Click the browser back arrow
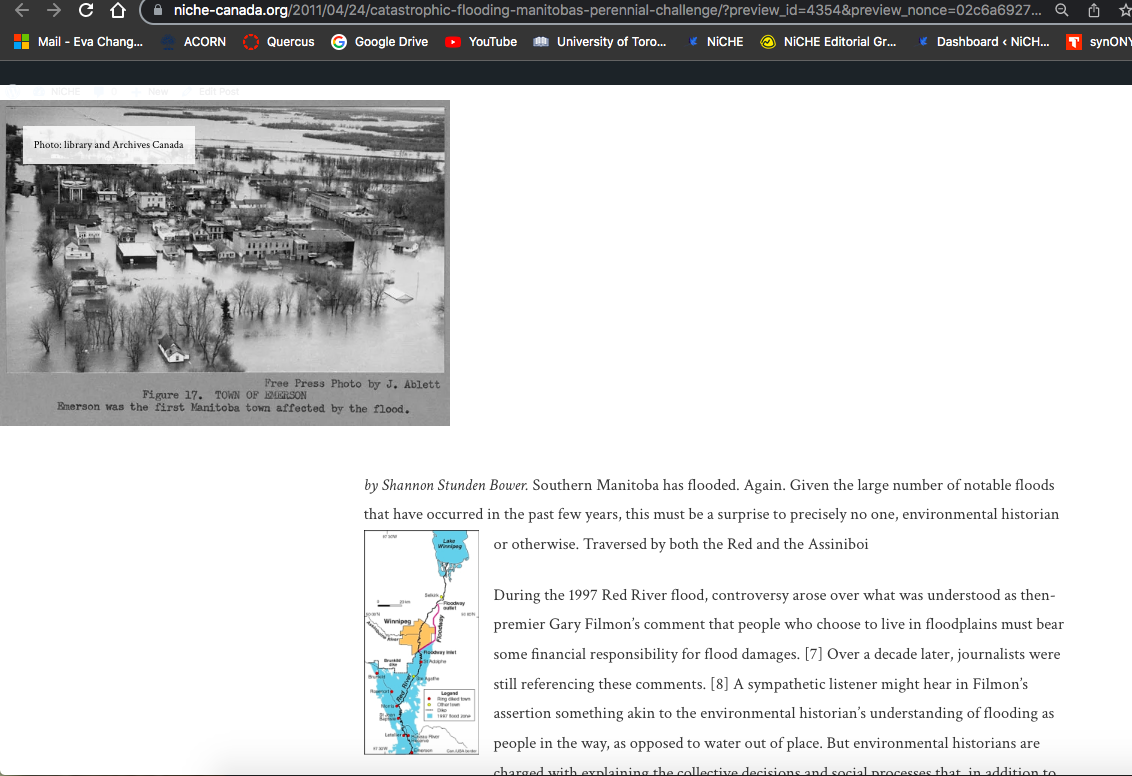Image resolution: width=1132 pixels, height=776 pixels. click(22, 10)
